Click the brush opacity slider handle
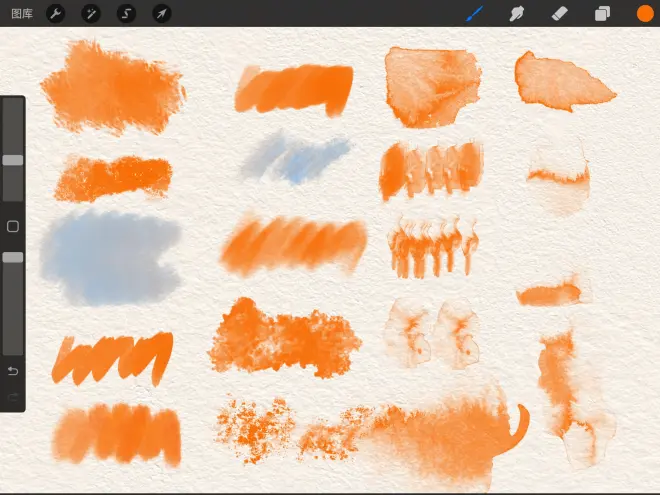 (13, 257)
